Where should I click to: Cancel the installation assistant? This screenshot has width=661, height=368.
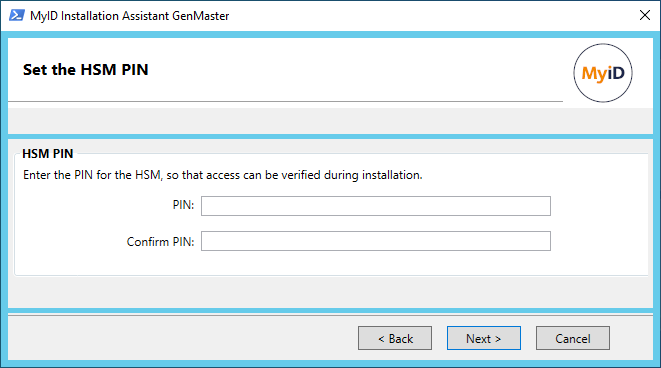(x=572, y=338)
